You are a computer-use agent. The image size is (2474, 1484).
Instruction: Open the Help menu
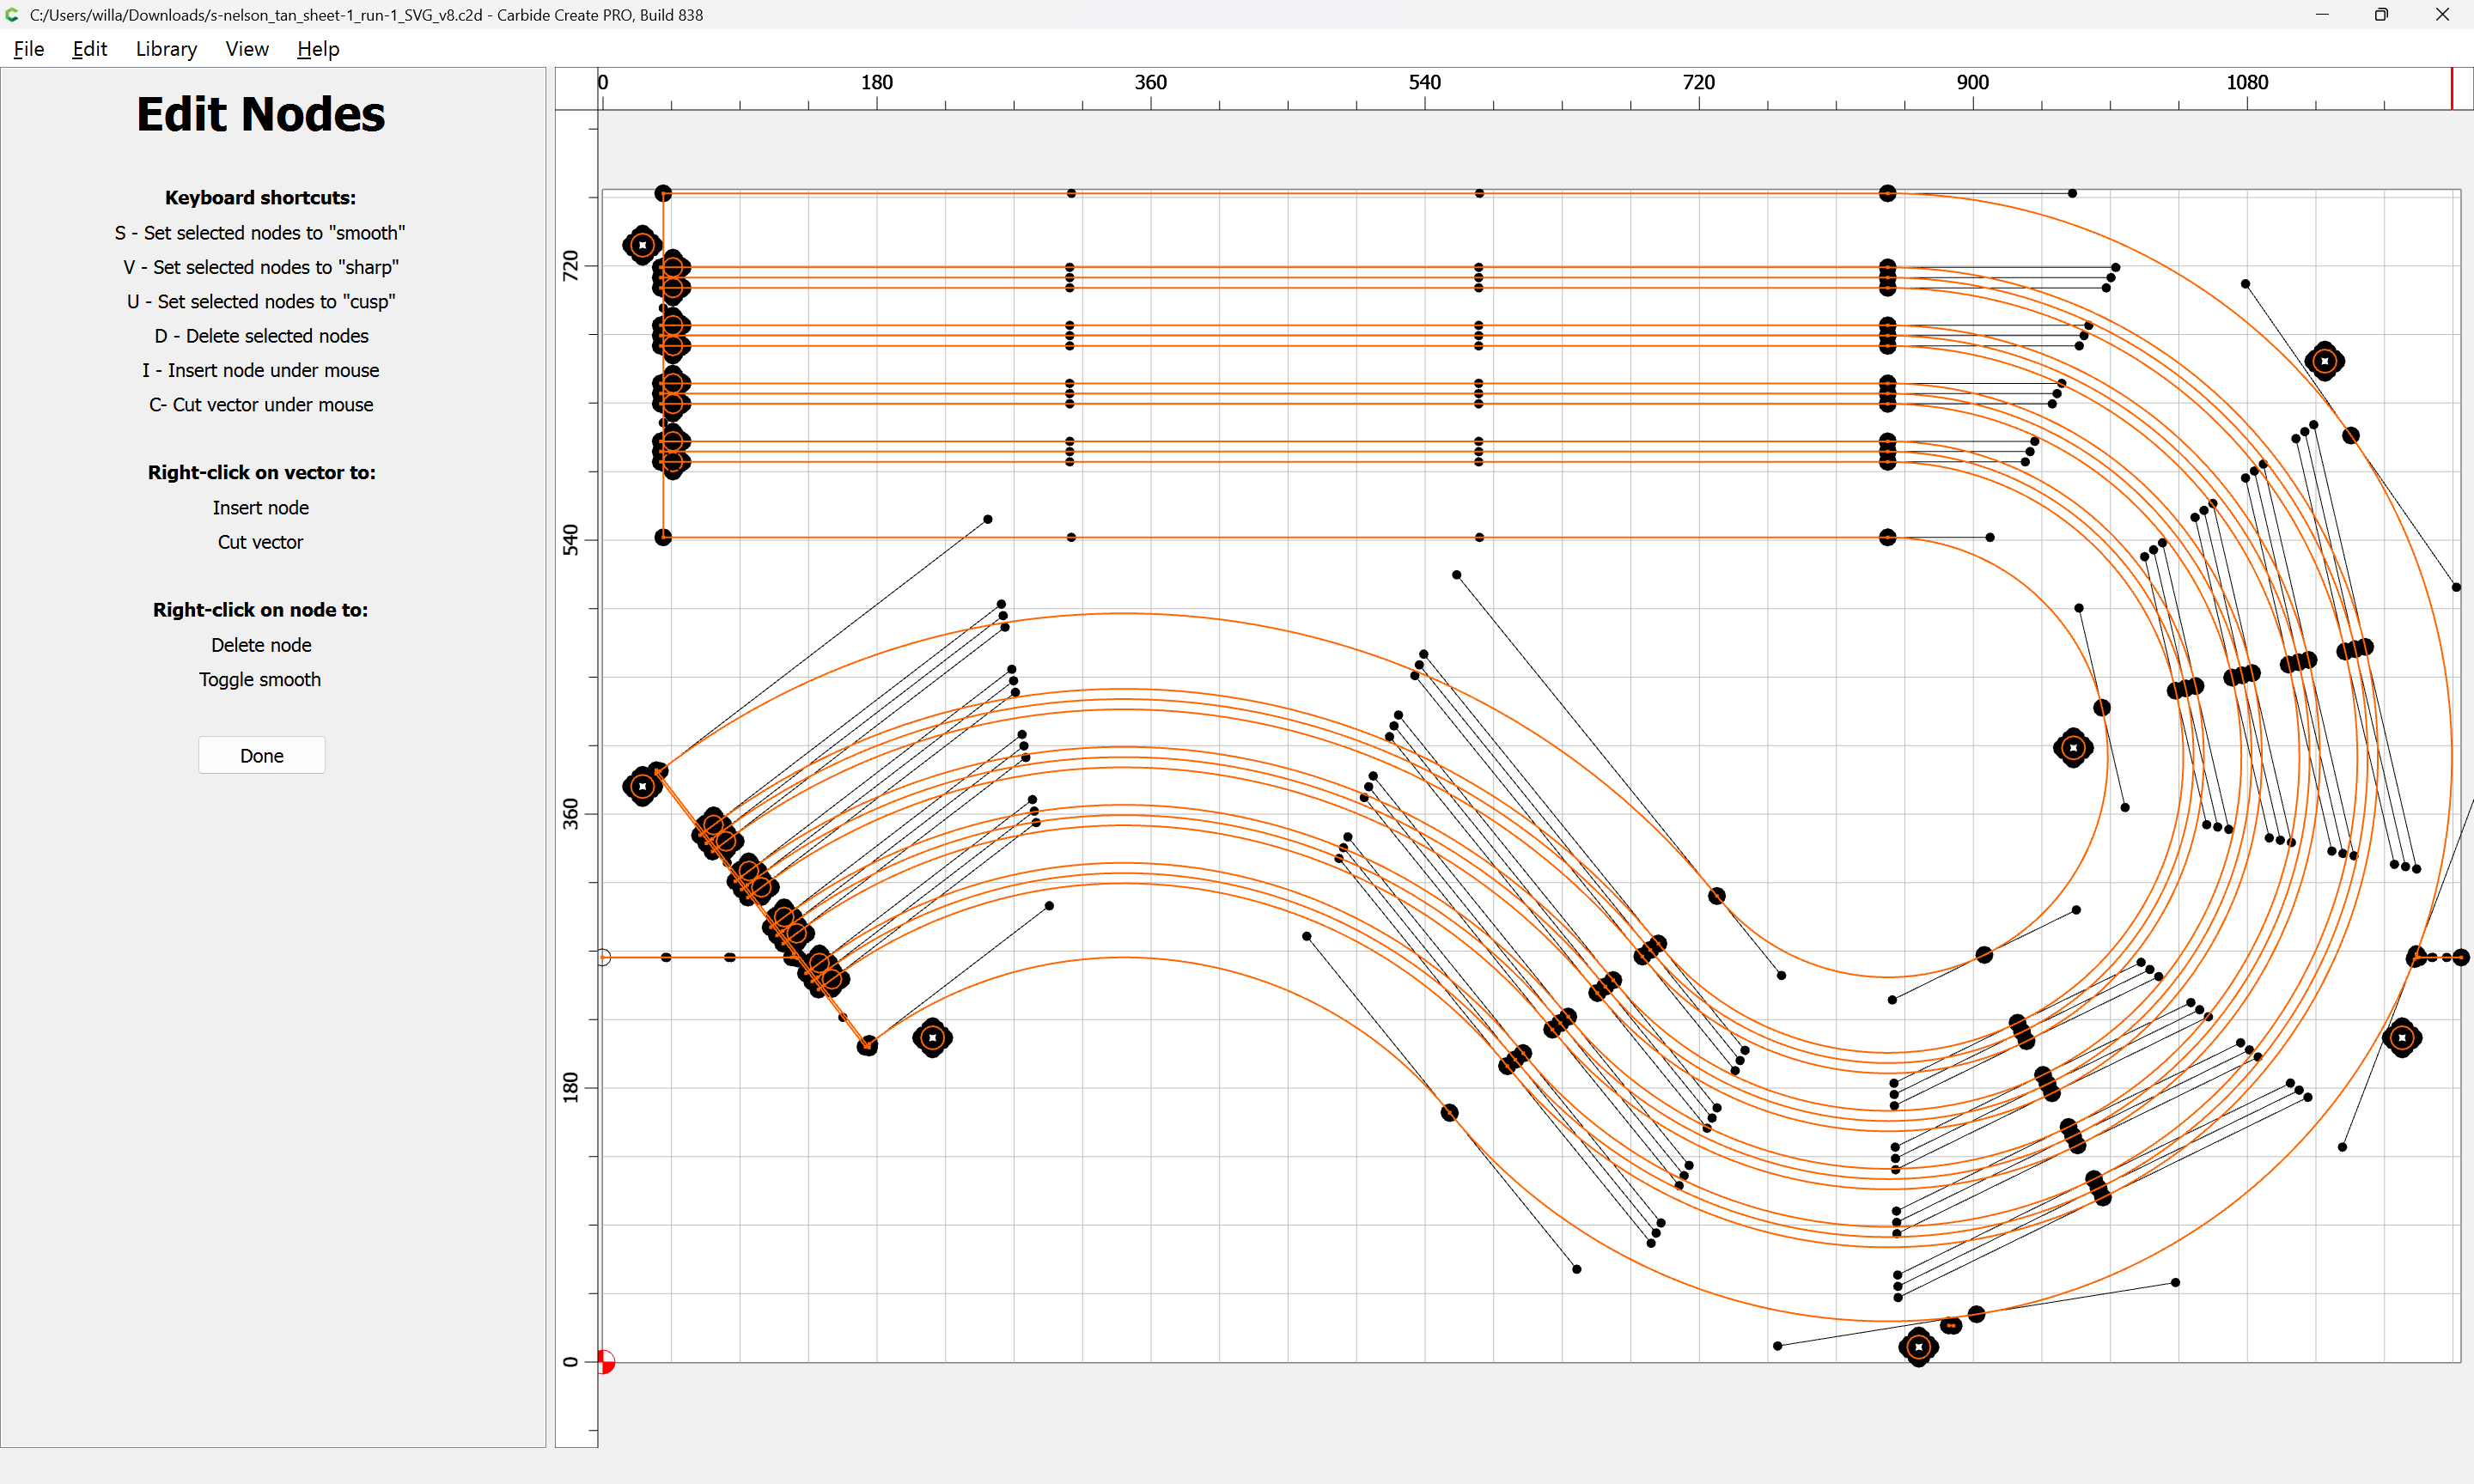(x=318, y=49)
